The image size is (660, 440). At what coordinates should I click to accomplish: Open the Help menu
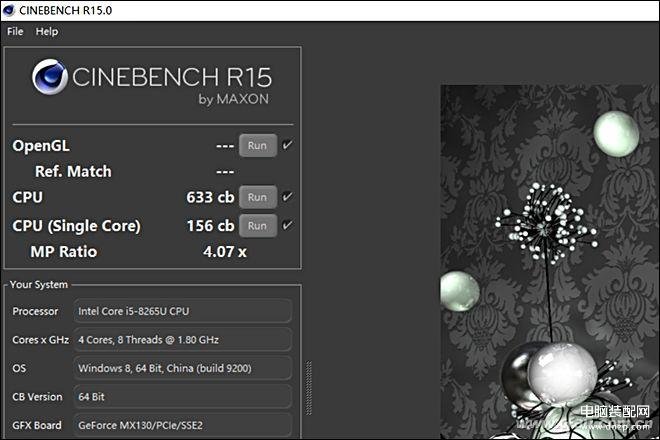click(47, 32)
